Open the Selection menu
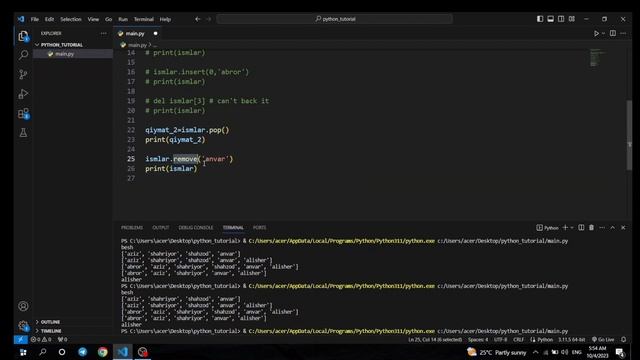 pyautogui.click(x=71, y=19)
